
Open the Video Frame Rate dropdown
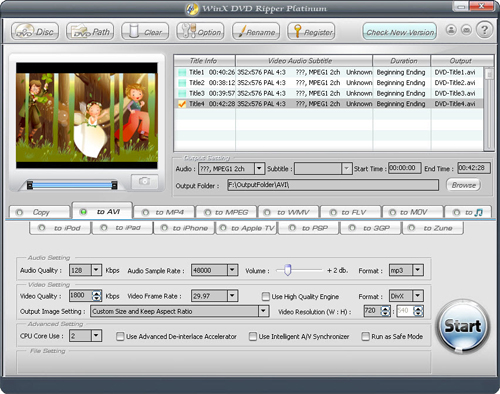(232, 295)
